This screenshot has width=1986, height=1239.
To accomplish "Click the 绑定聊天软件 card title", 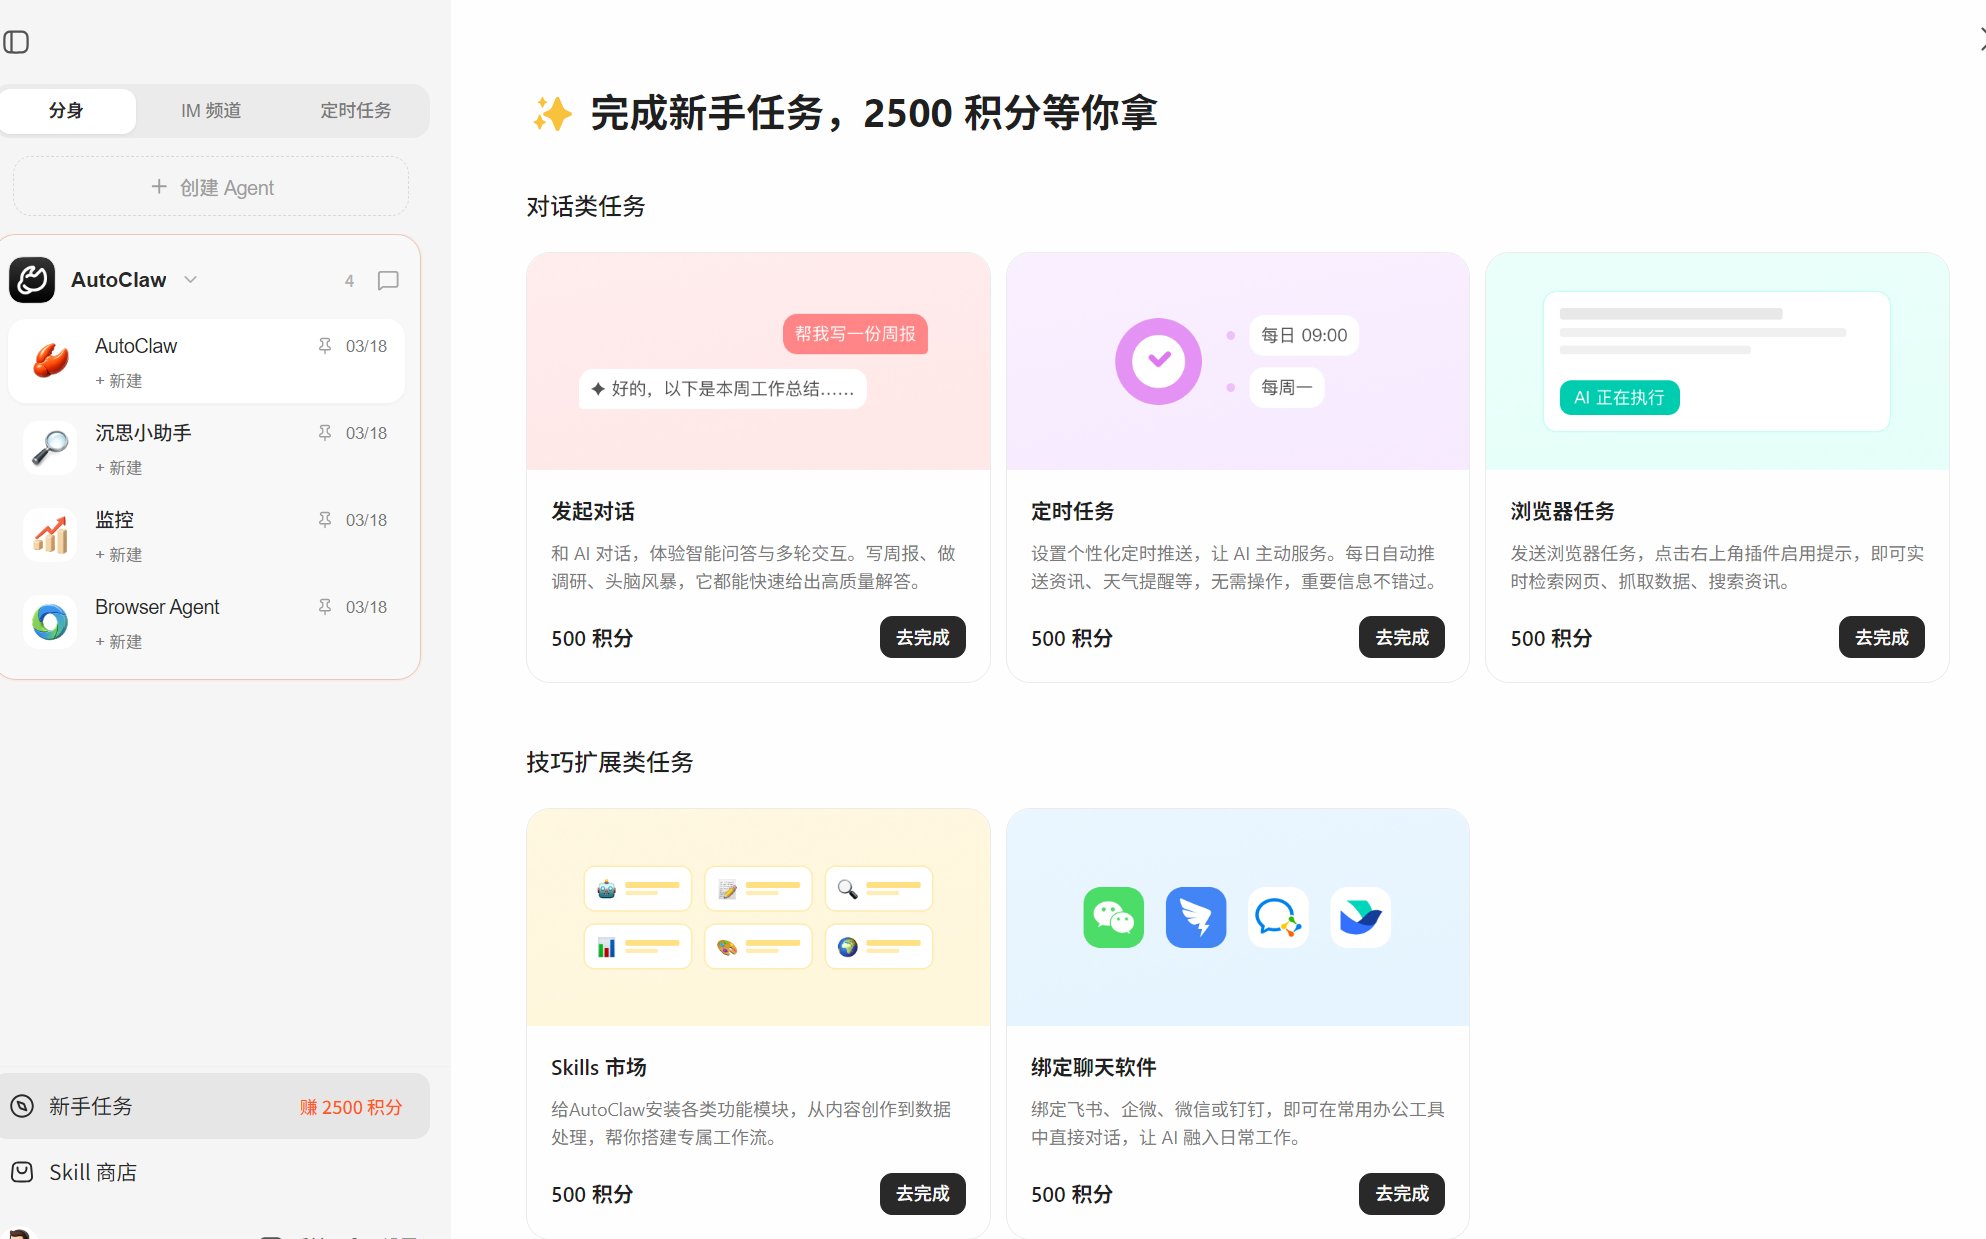I will point(1093,1067).
